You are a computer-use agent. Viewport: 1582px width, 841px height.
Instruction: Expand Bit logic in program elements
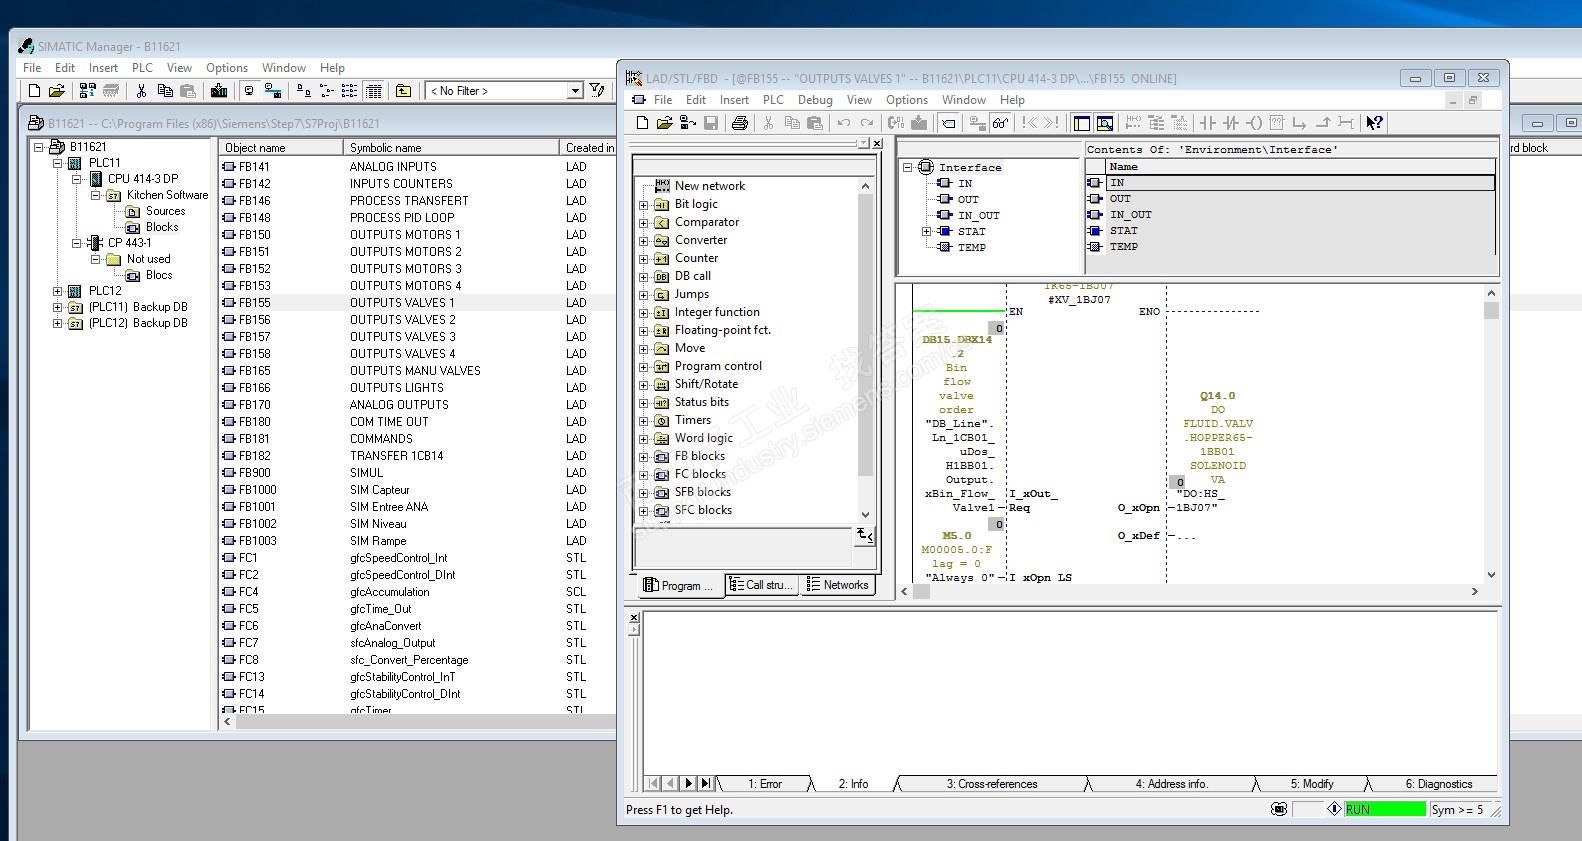tap(644, 204)
